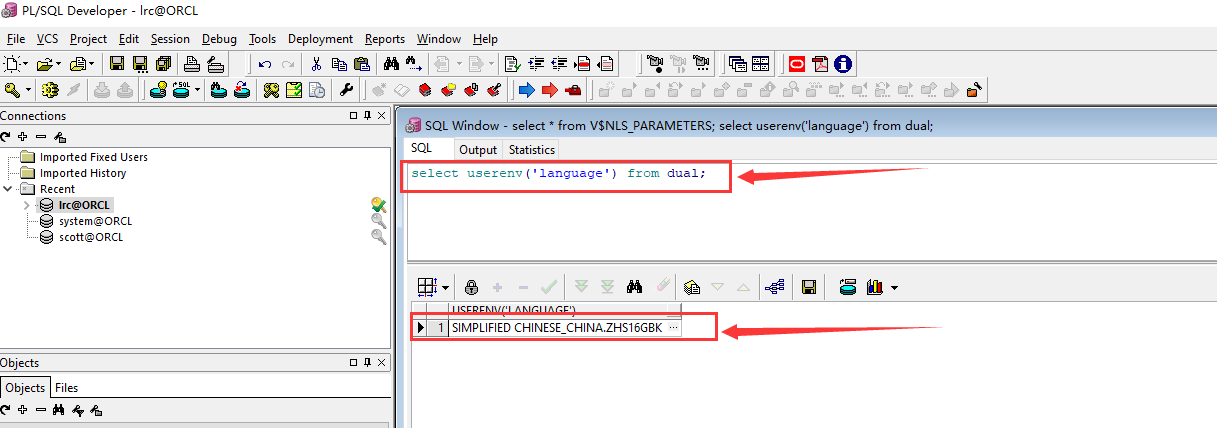This screenshot has width=1217, height=428.
Task: Open the Project menu
Action: pyautogui.click(x=88, y=39)
